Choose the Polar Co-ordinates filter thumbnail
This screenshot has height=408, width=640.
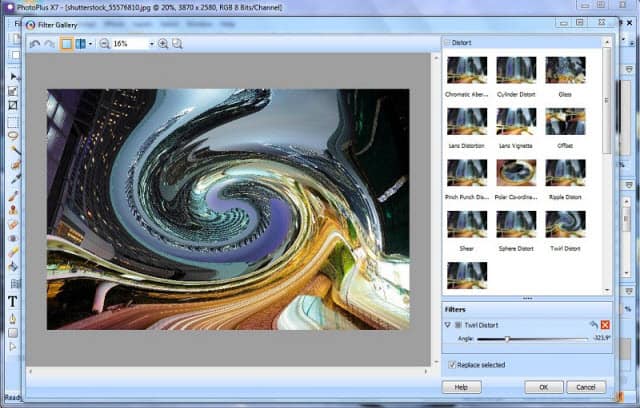517,172
